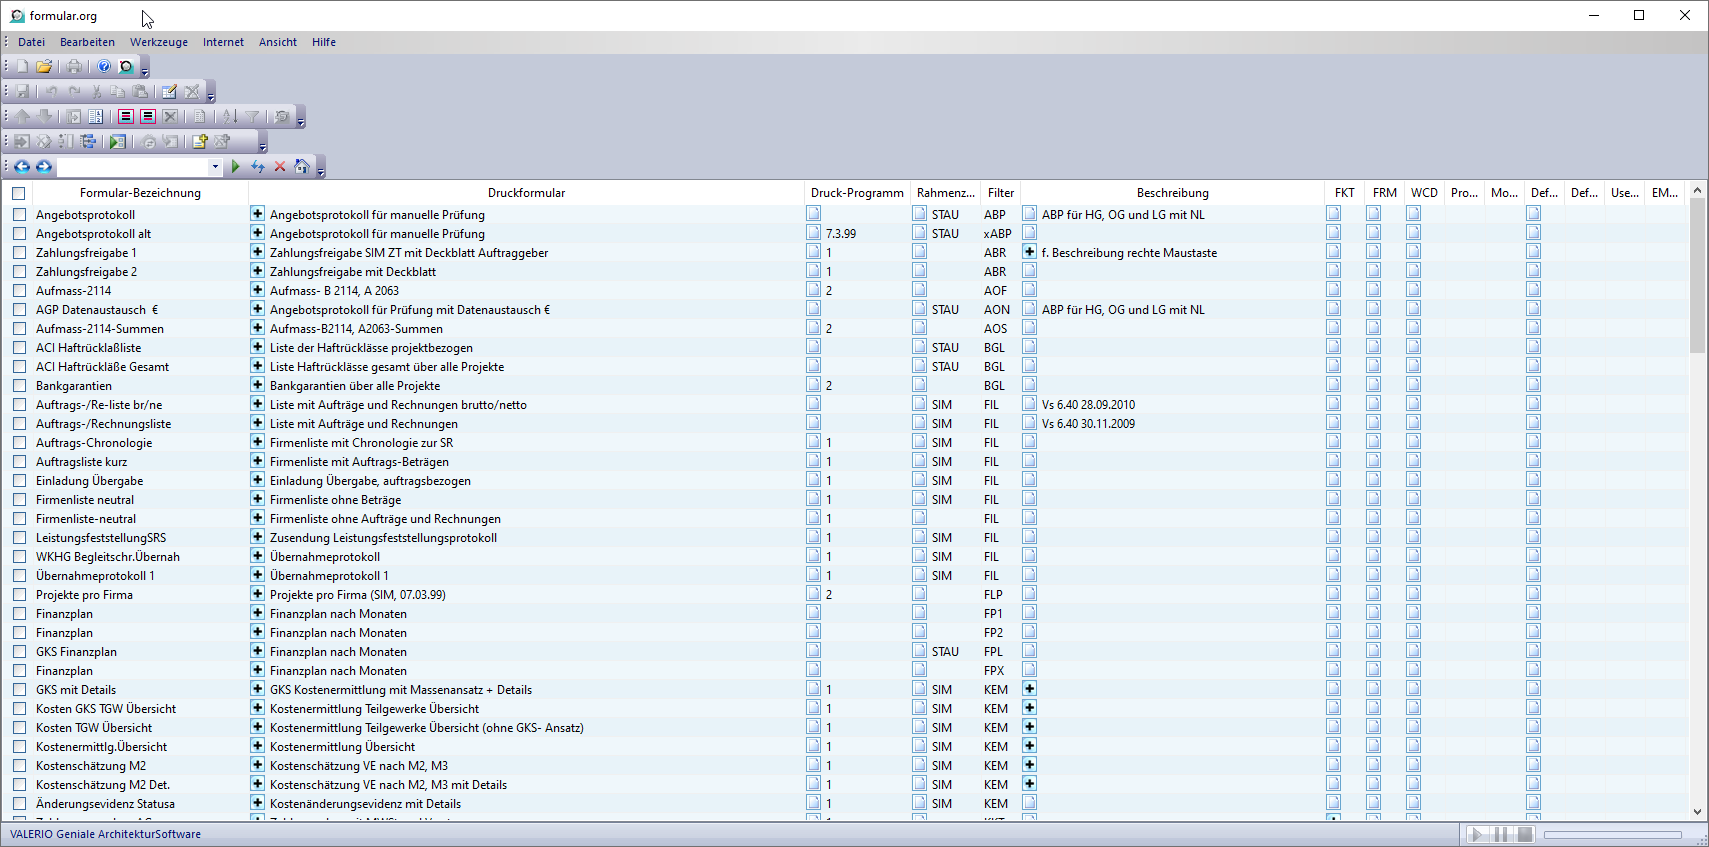The width and height of the screenshot is (1709, 847).
Task: Click the yellow new note plus icon
Action: tap(200, 142)
